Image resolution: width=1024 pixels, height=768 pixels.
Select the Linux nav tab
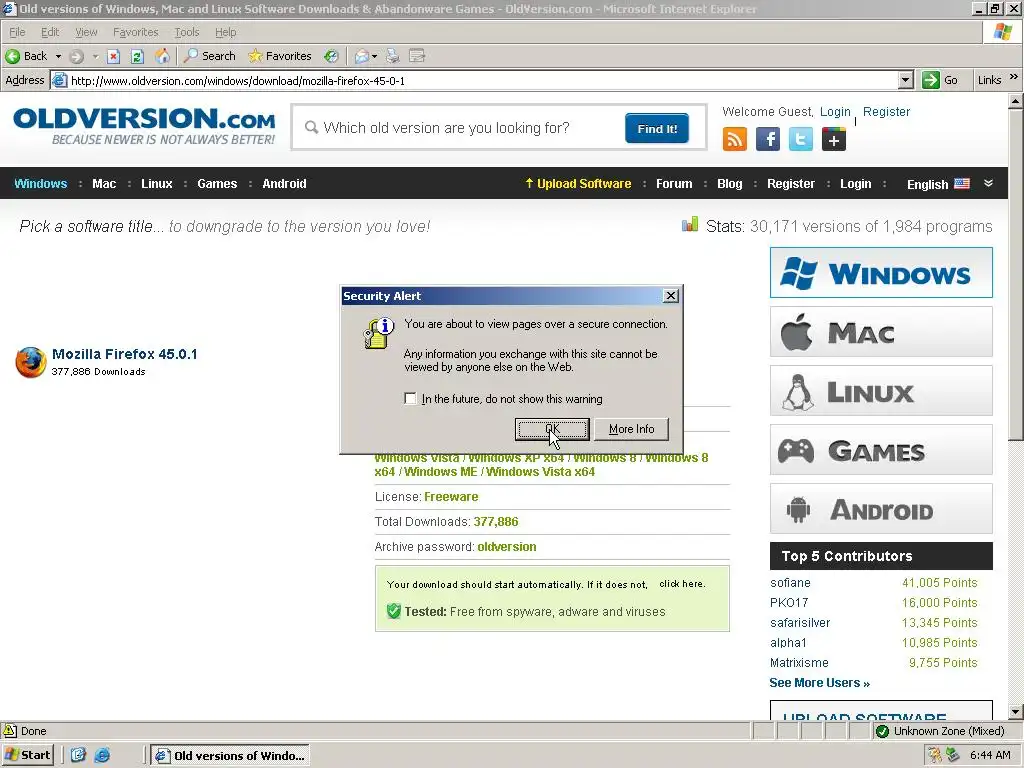157,184
